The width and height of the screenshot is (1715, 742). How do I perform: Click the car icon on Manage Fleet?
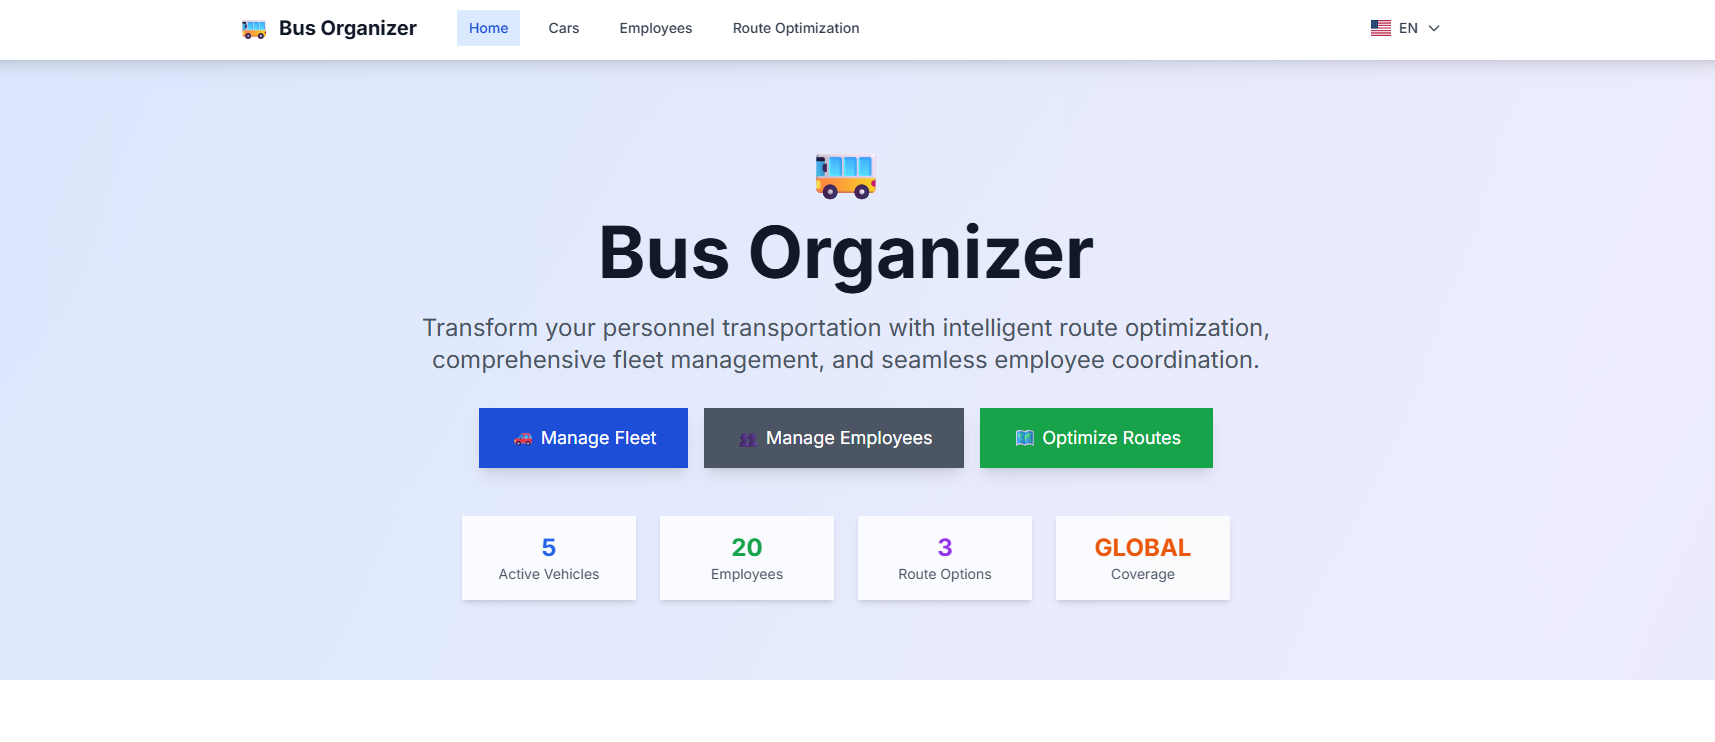[523, 438]
